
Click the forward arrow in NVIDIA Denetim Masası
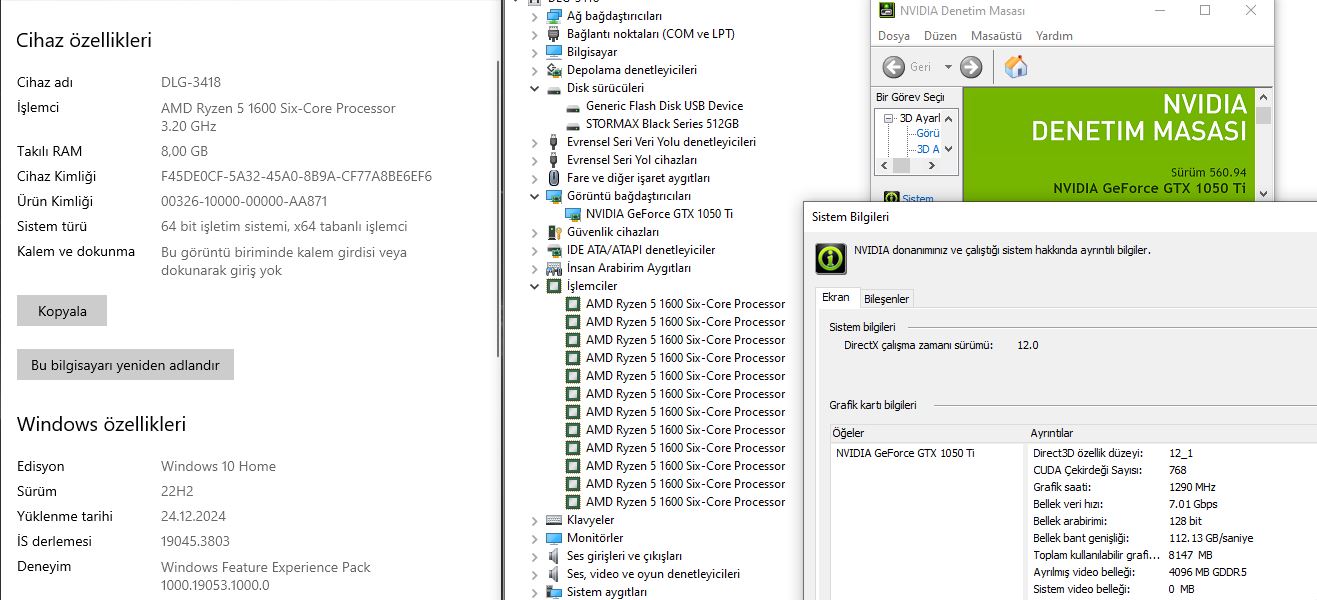971,67
